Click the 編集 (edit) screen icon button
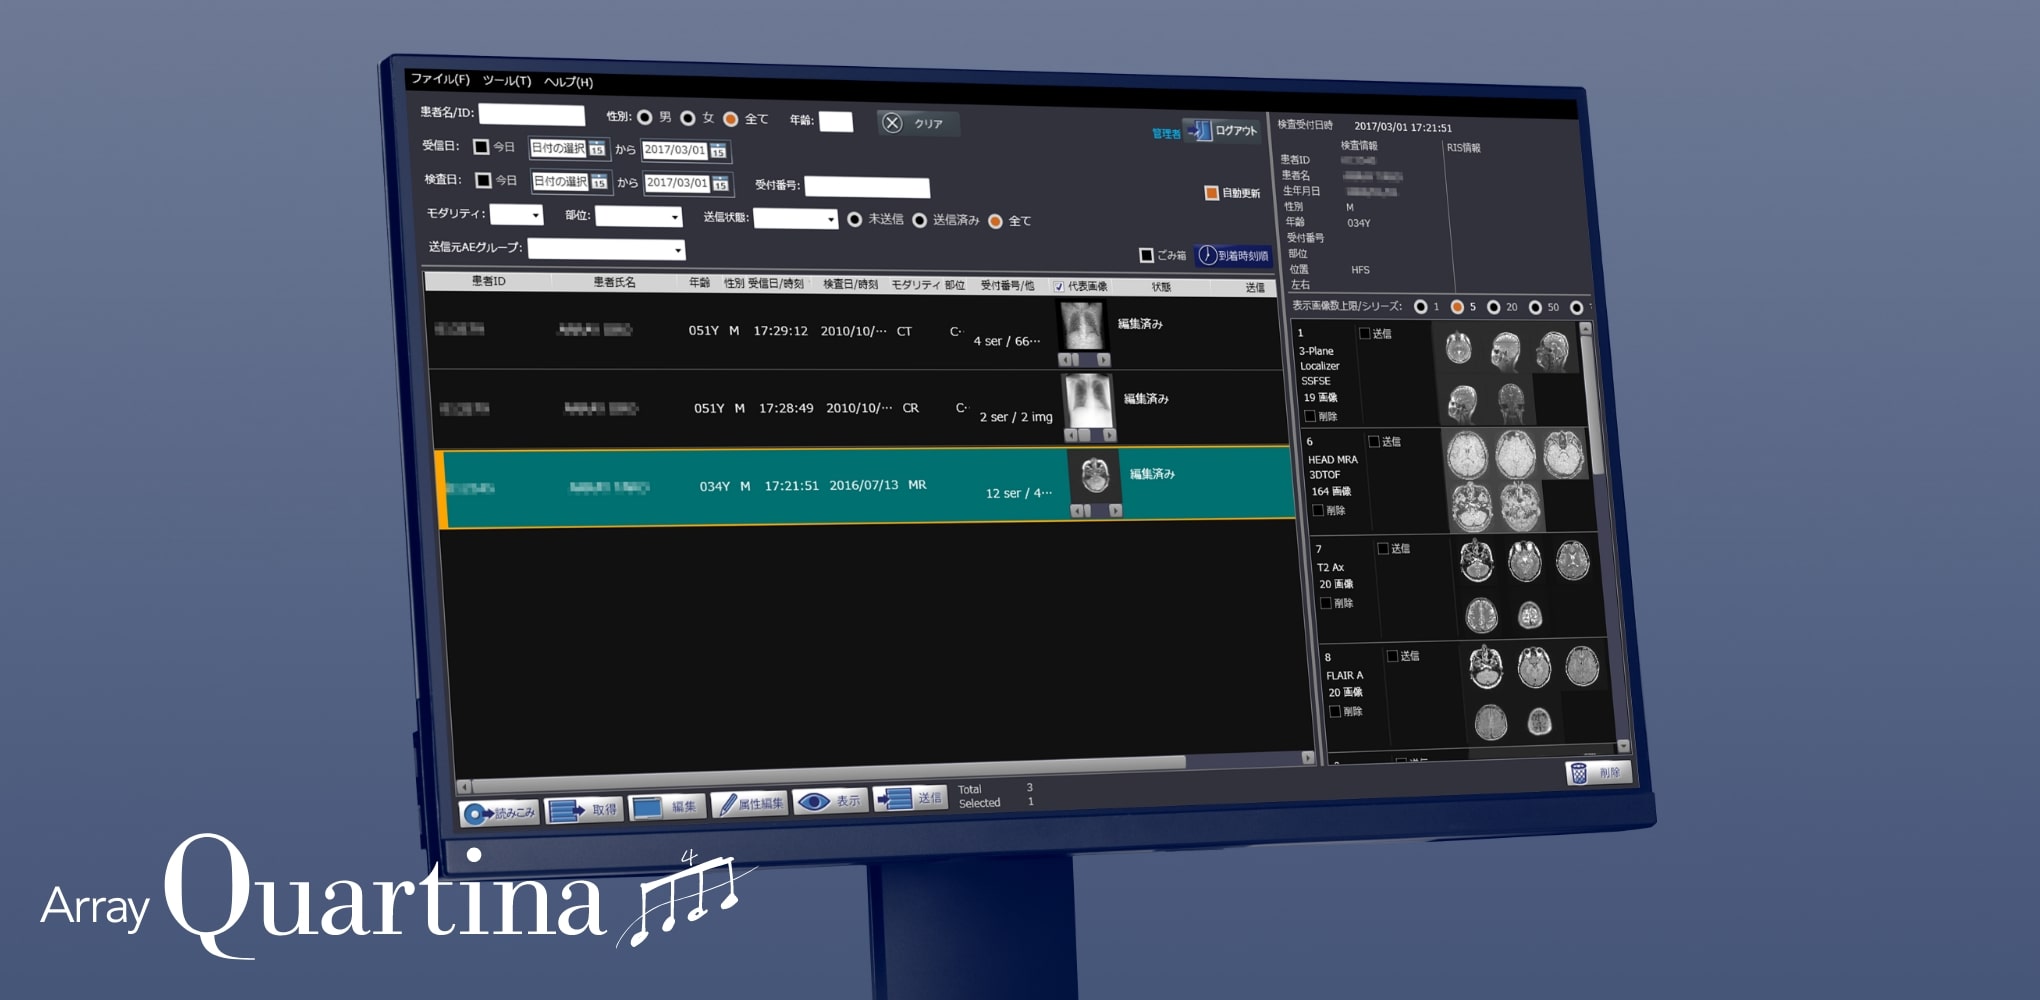 668,806
